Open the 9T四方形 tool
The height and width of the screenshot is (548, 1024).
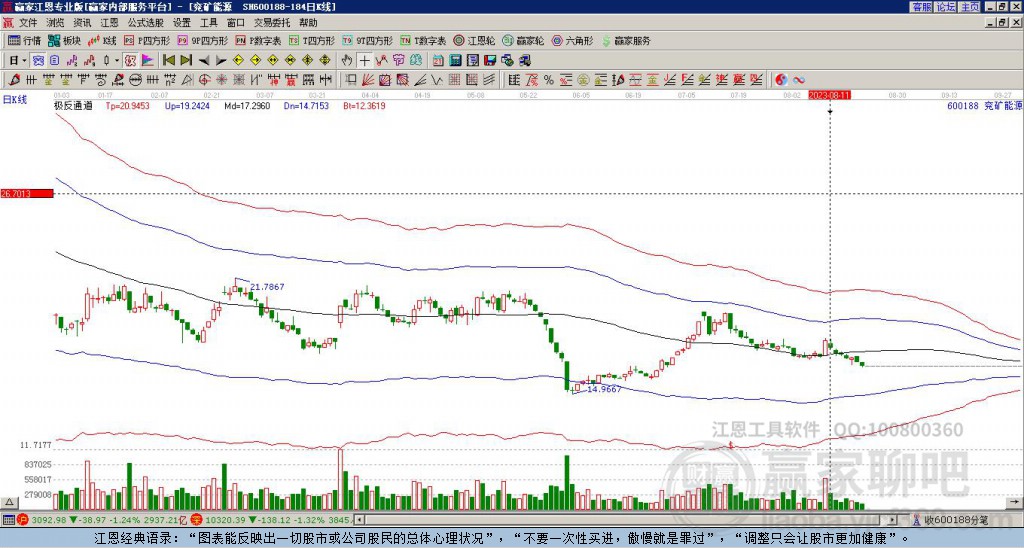pos(368,40)
